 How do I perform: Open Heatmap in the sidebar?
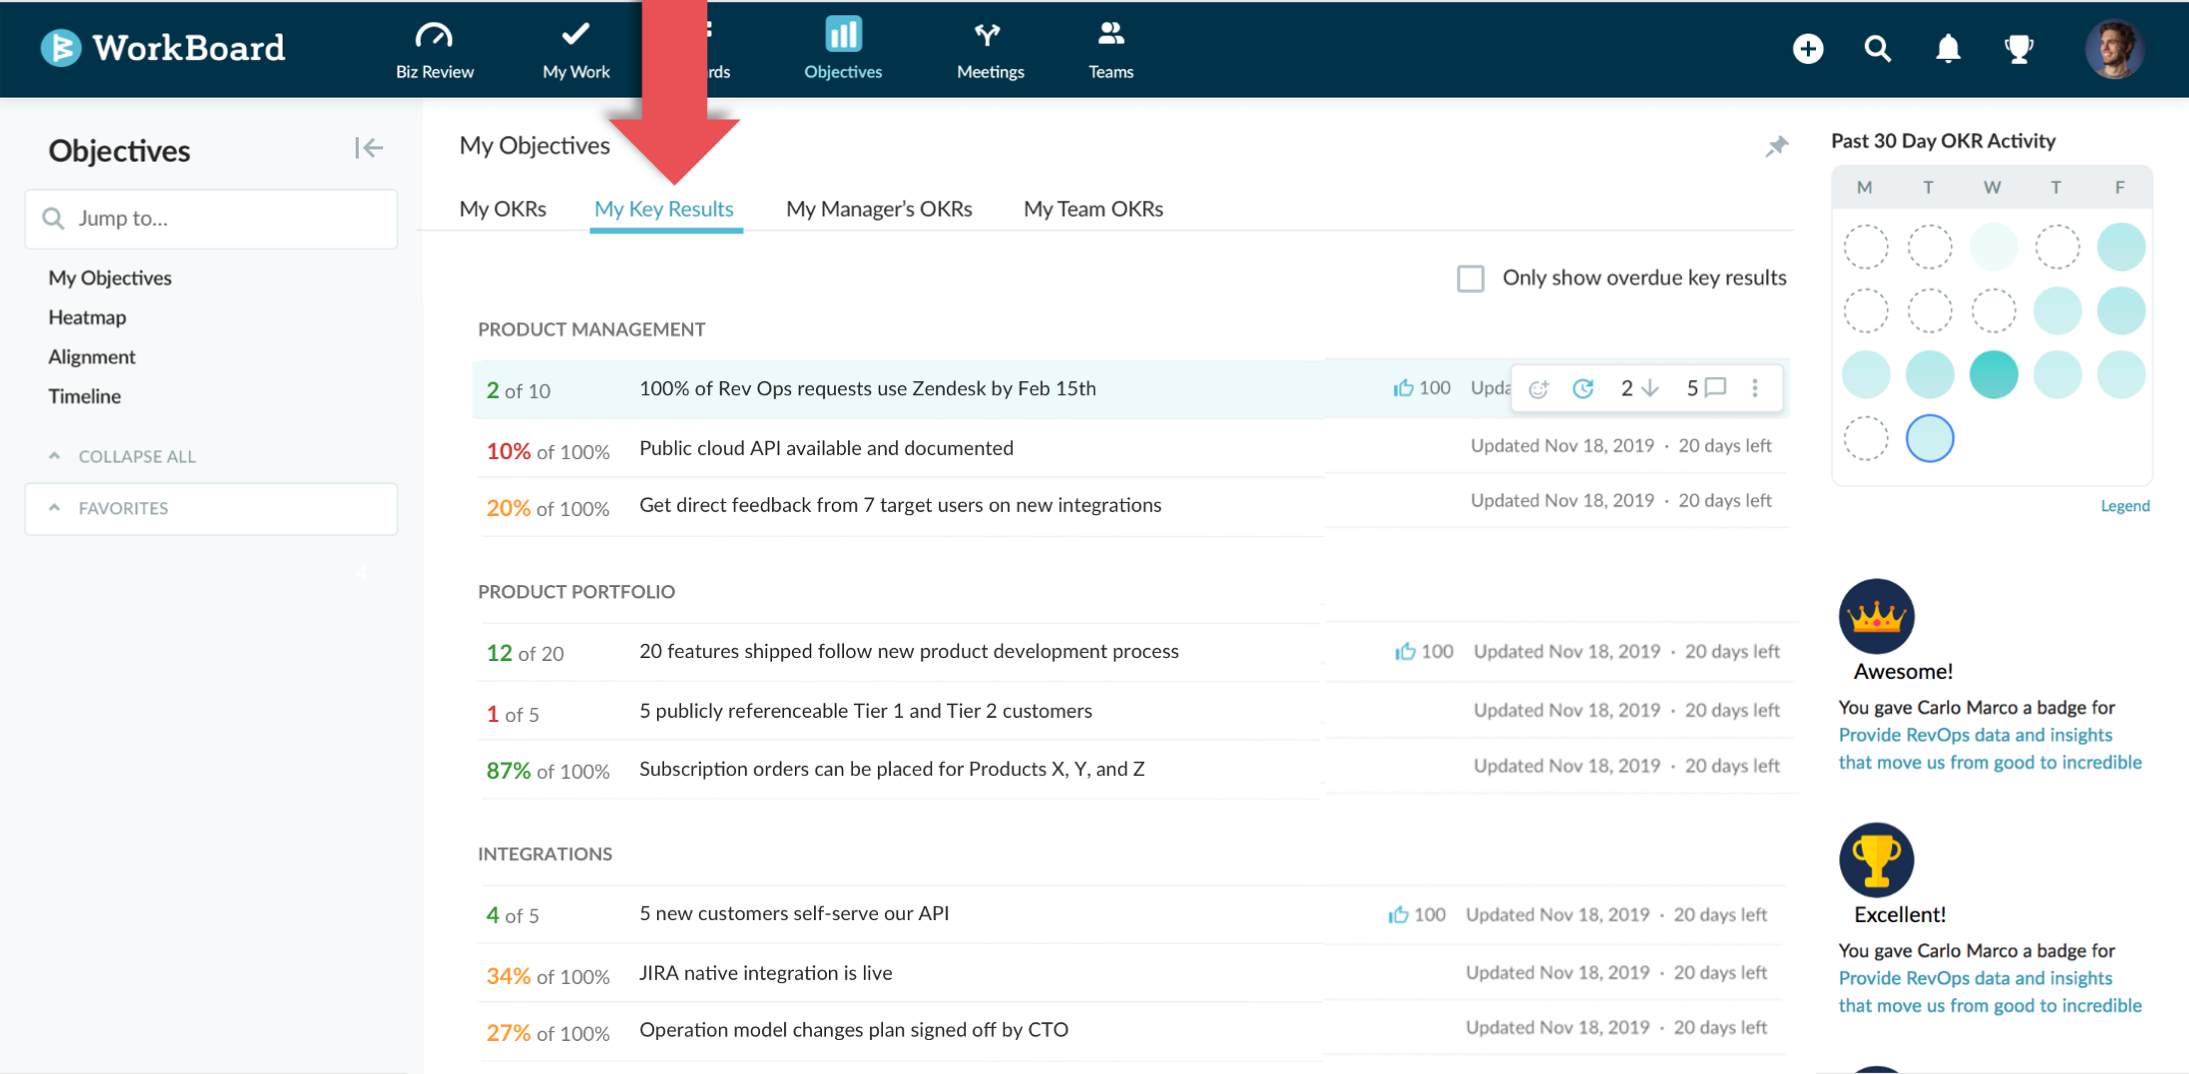pyautogui.click(x=87, y=317)
